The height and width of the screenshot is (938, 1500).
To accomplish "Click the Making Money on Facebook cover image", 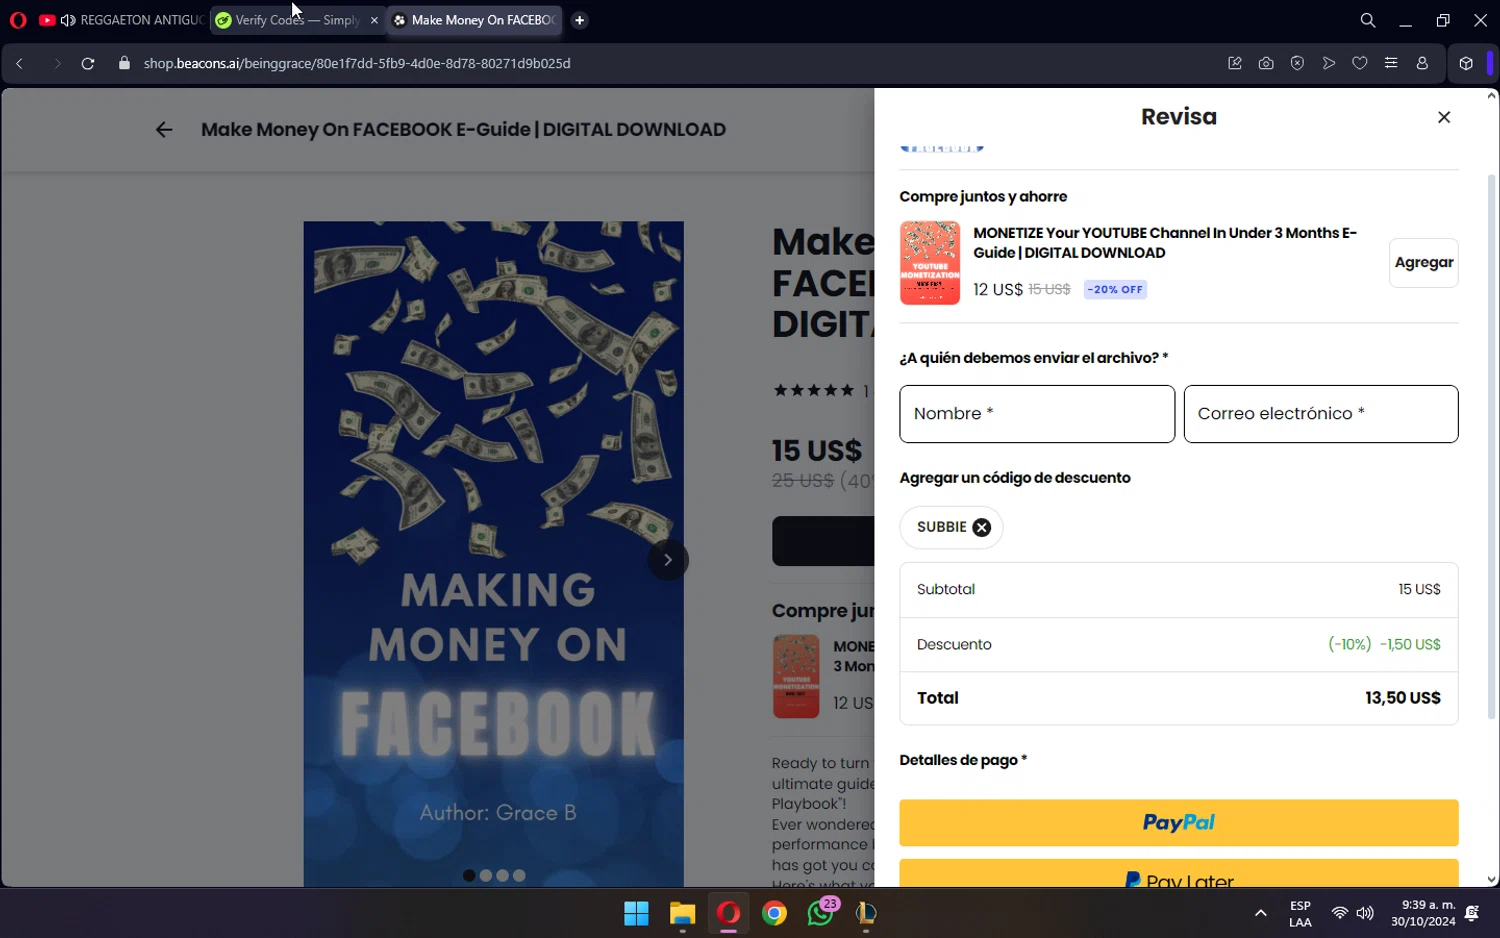I will pyautogui.click(x=494, y=554).
